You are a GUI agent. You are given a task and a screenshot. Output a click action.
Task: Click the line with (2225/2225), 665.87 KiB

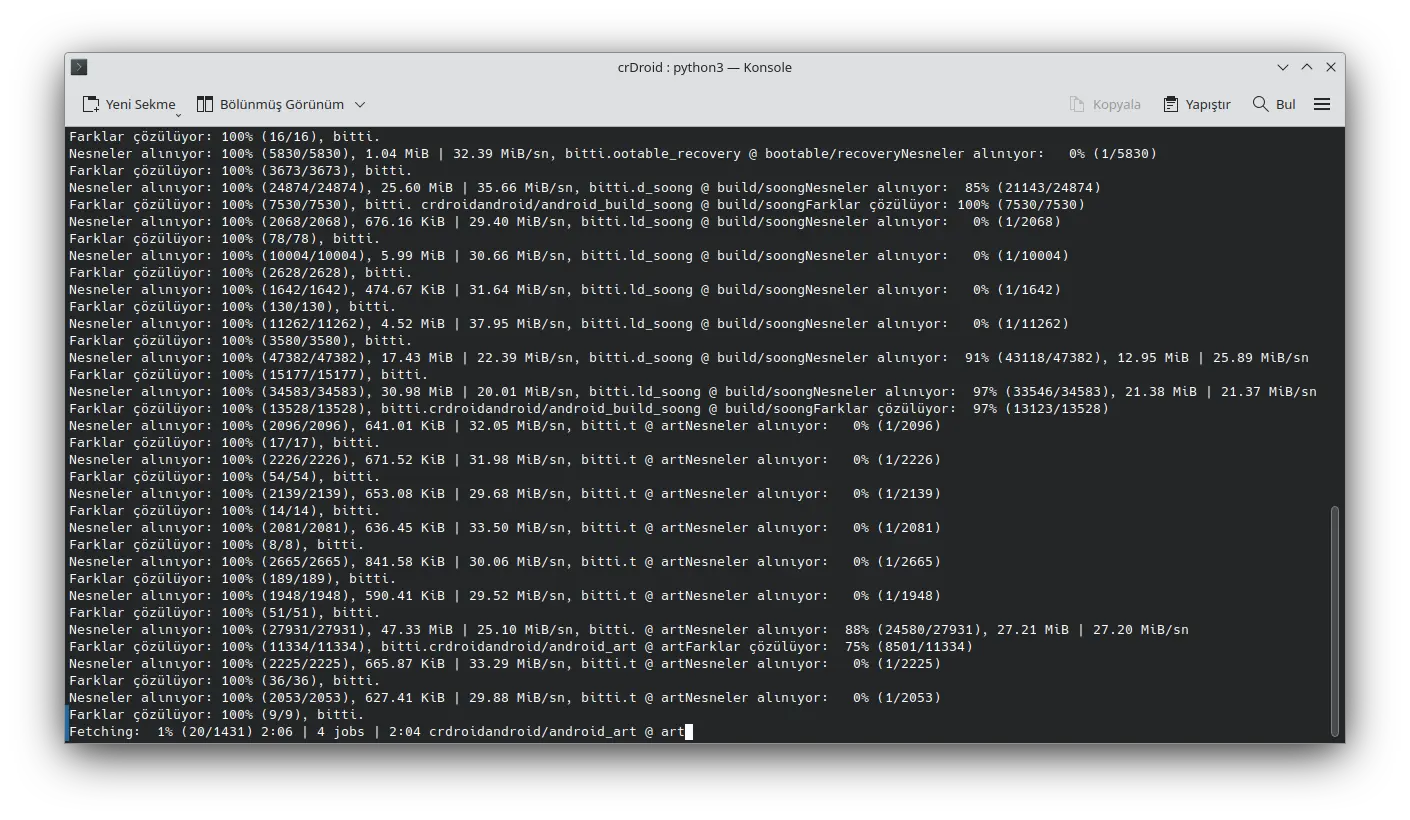coord(504,663)
